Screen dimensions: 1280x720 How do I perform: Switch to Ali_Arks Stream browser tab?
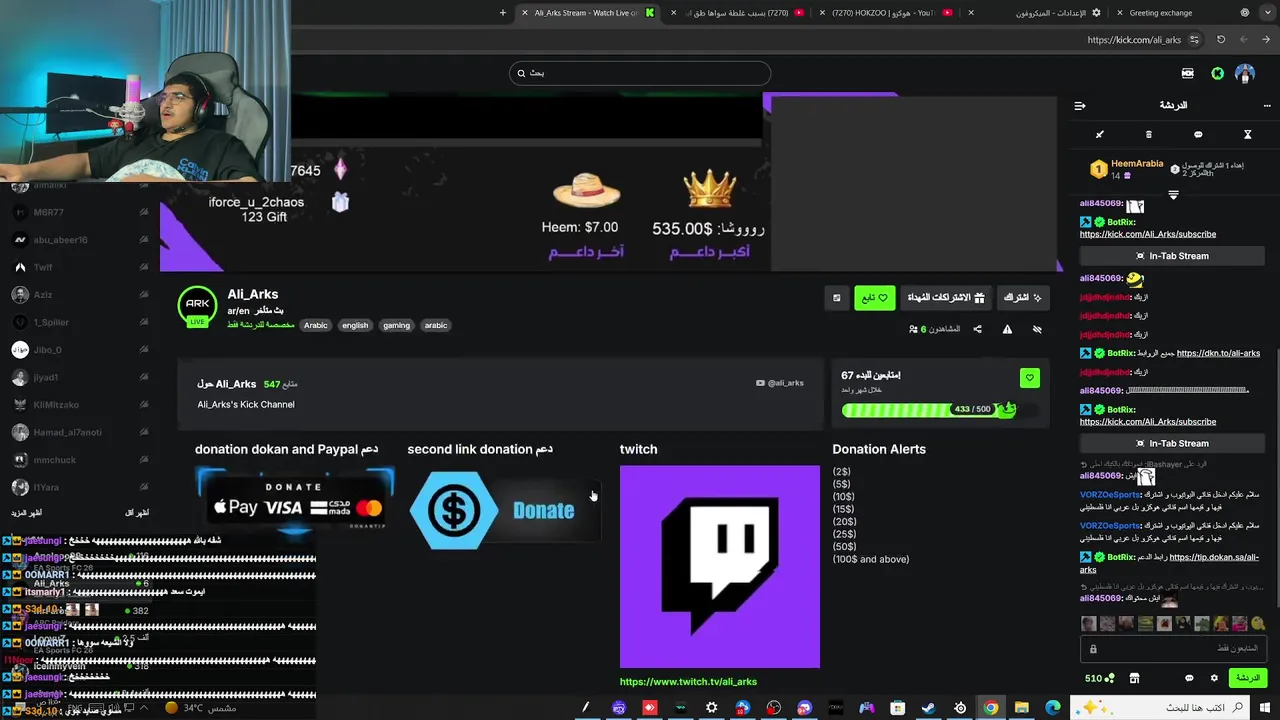click(x=586, y=13)
